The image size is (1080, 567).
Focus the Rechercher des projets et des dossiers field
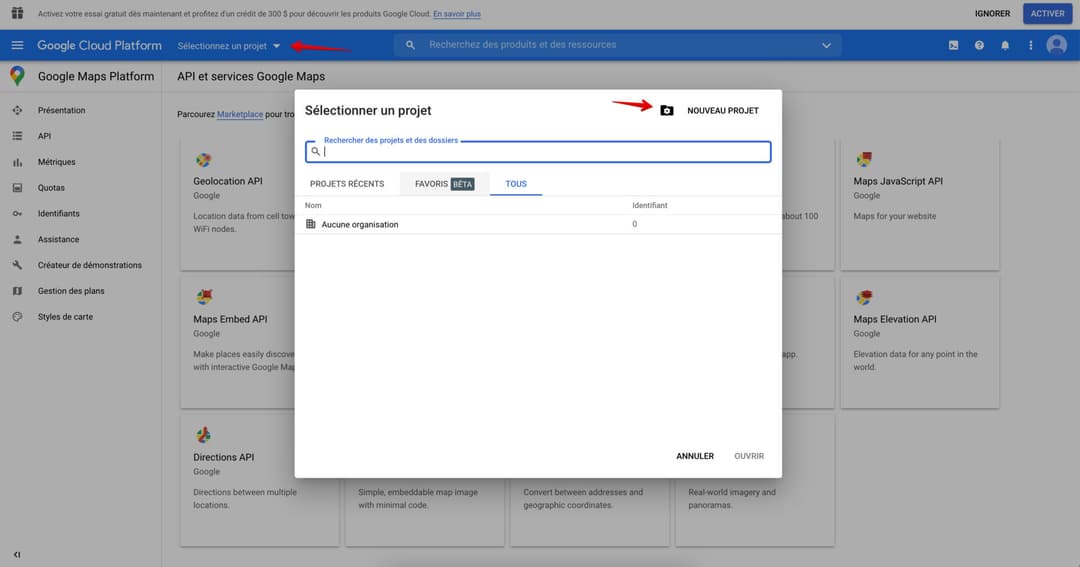538,152
